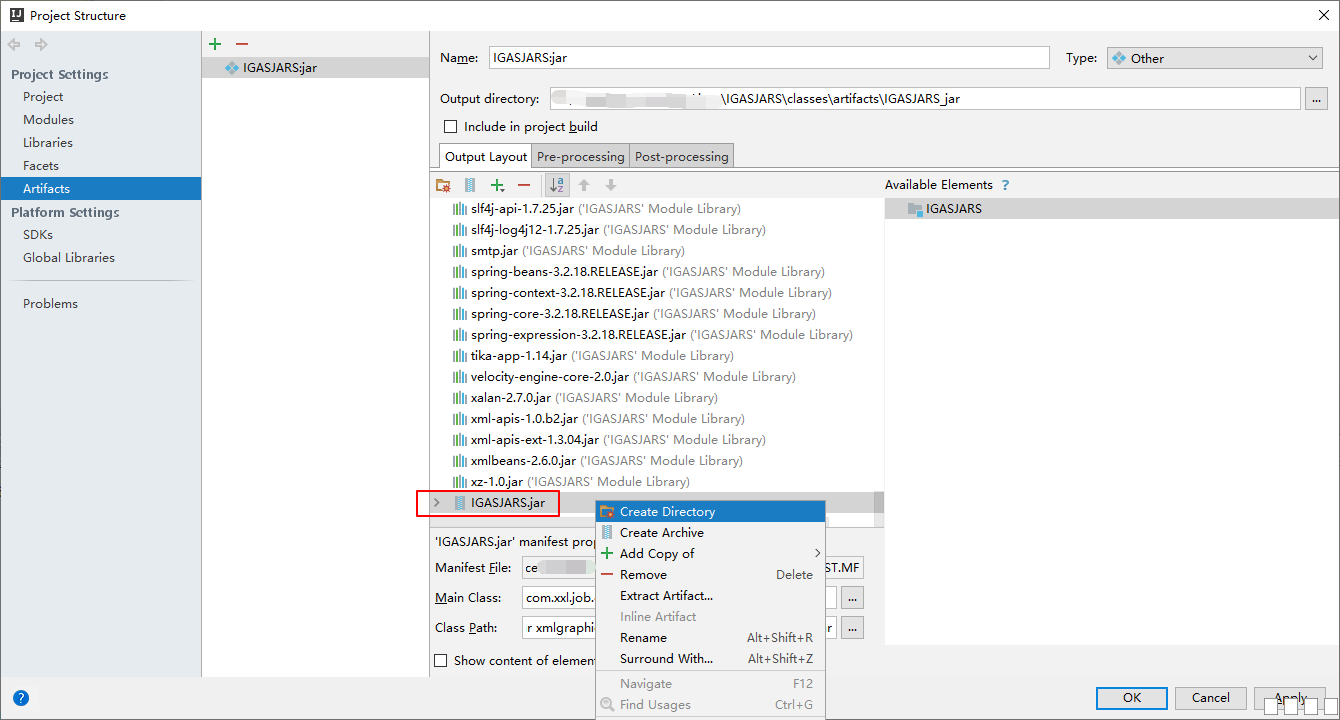
Task: Click the green add artifact plus icon
Action: point(215,44)
